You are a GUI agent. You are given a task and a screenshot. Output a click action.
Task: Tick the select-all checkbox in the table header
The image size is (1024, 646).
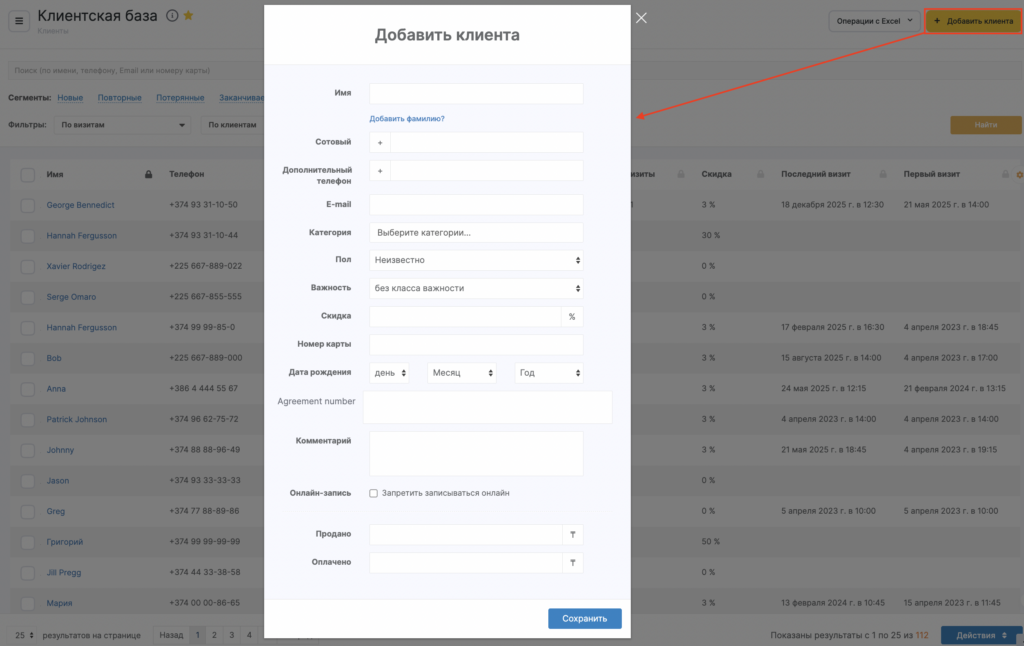pyautogui.click(x=27, y=175)
